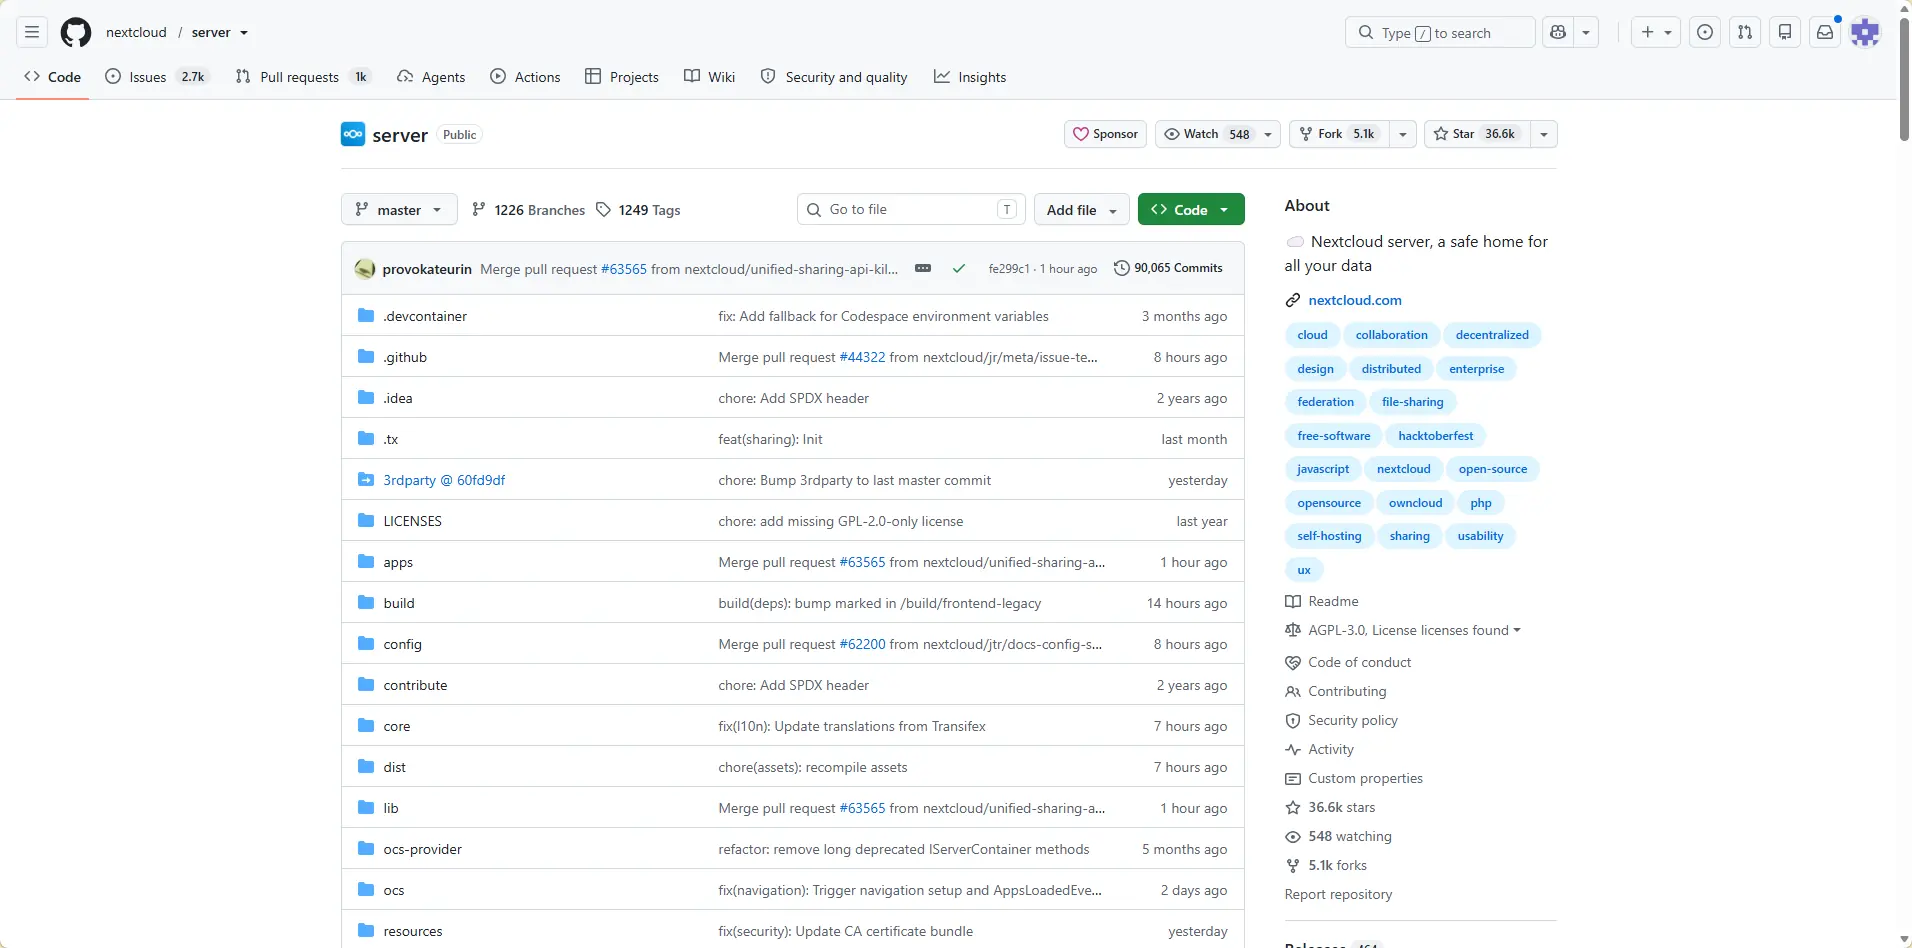This screenshot has width=1912, height=948.
Task: Star the server repository
Action: pyautogui.click(x=1477, y=134)
